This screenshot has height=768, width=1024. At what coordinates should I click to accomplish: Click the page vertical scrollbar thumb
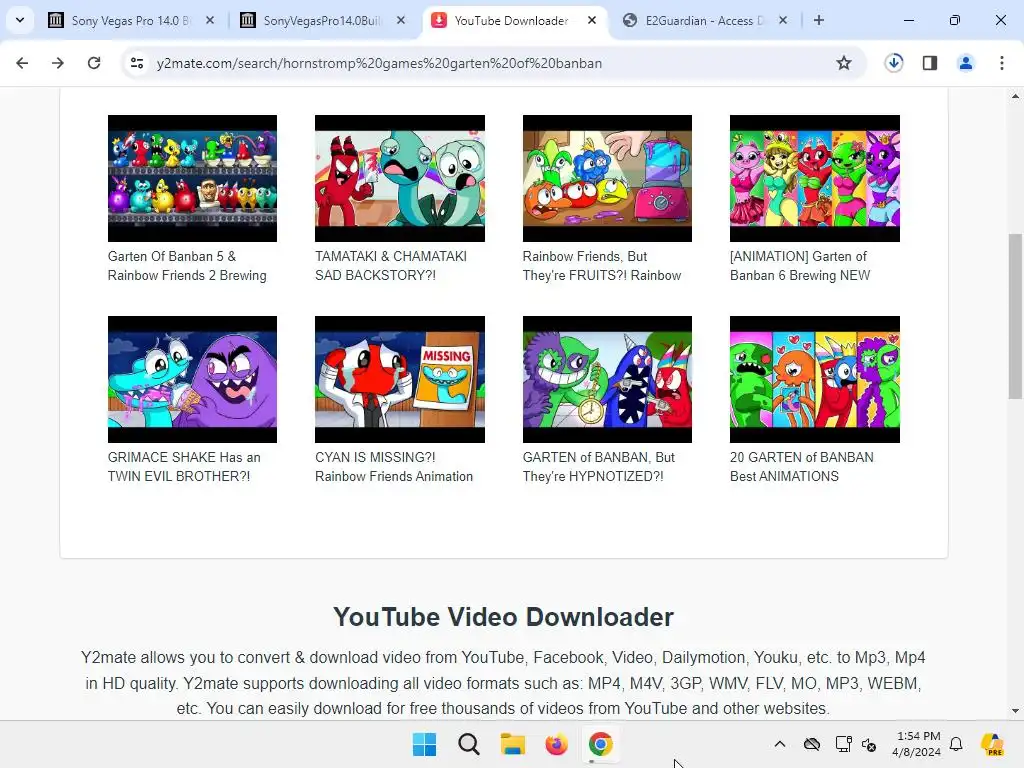[1015, 316]
